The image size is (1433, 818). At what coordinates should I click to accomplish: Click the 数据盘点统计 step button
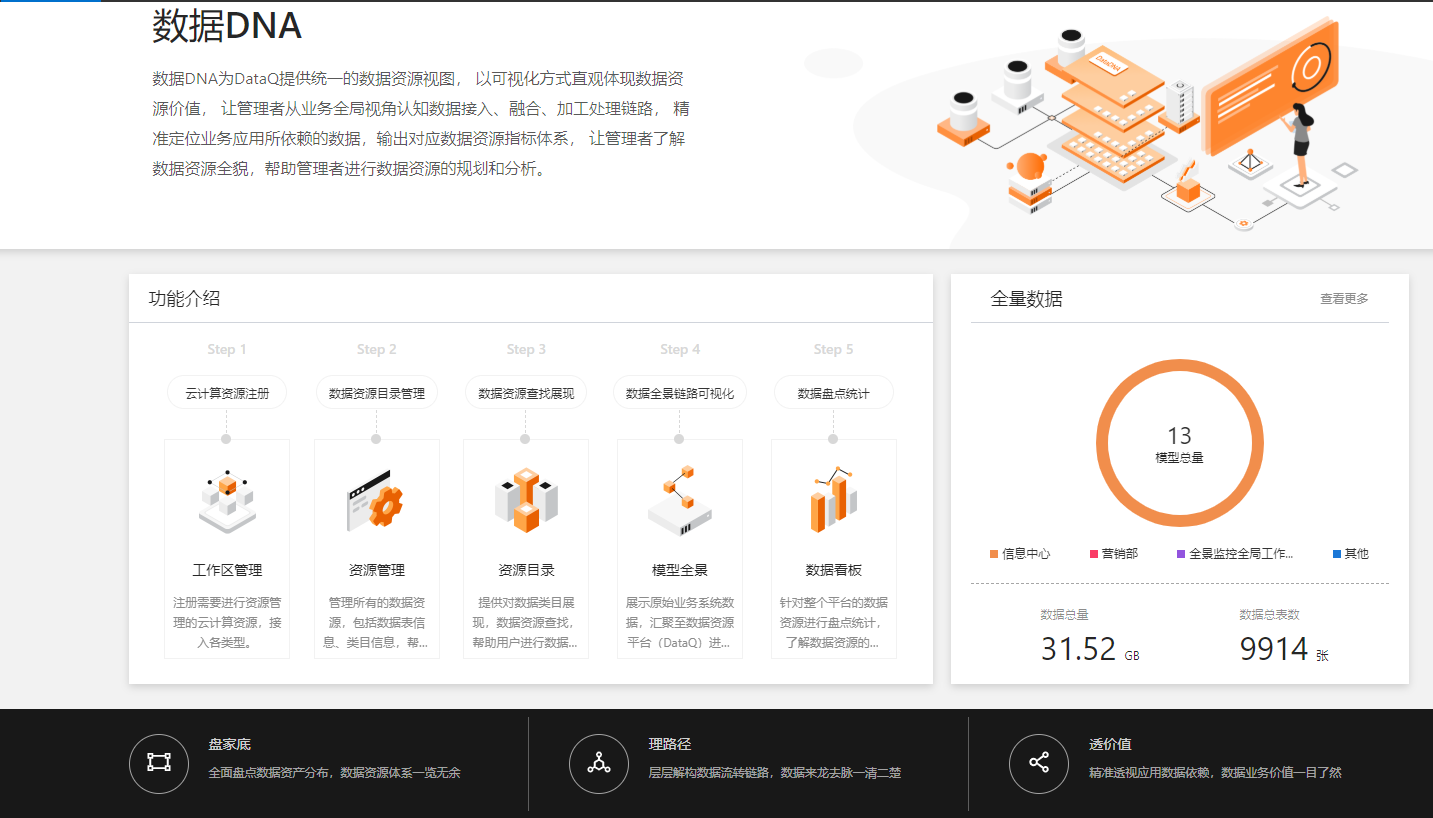pos(833,392)
